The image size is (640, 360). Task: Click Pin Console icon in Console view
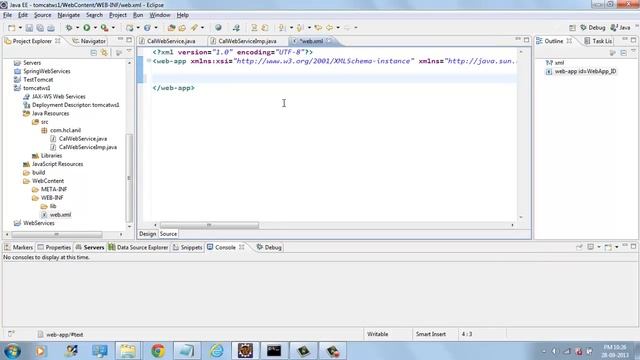(x=579, y=247)
